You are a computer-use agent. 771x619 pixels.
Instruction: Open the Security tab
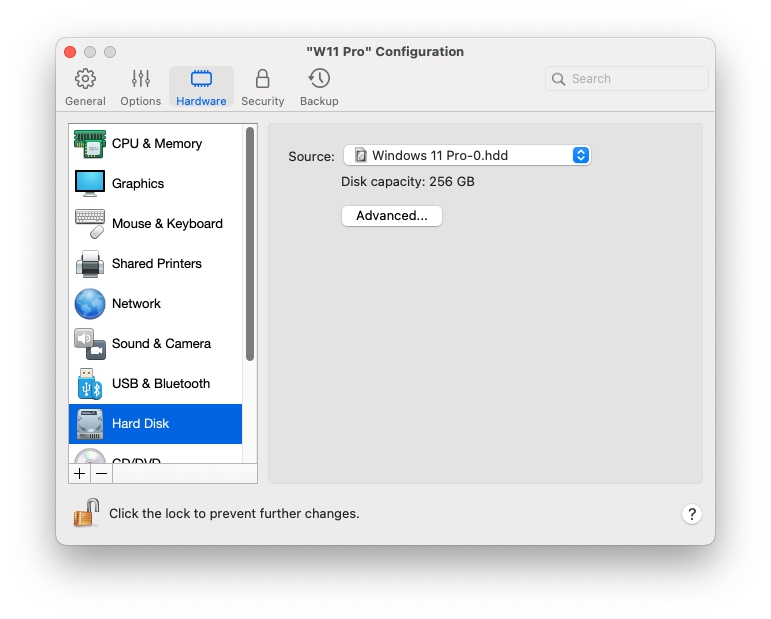tap(262, 87)
